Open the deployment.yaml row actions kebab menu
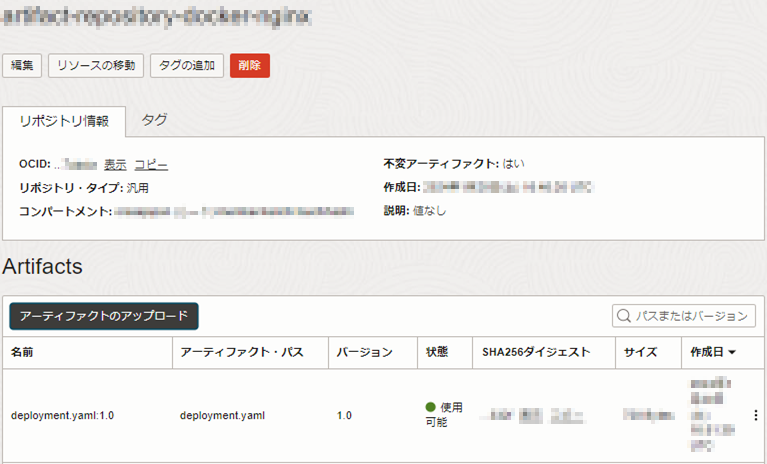 (756, 415)
